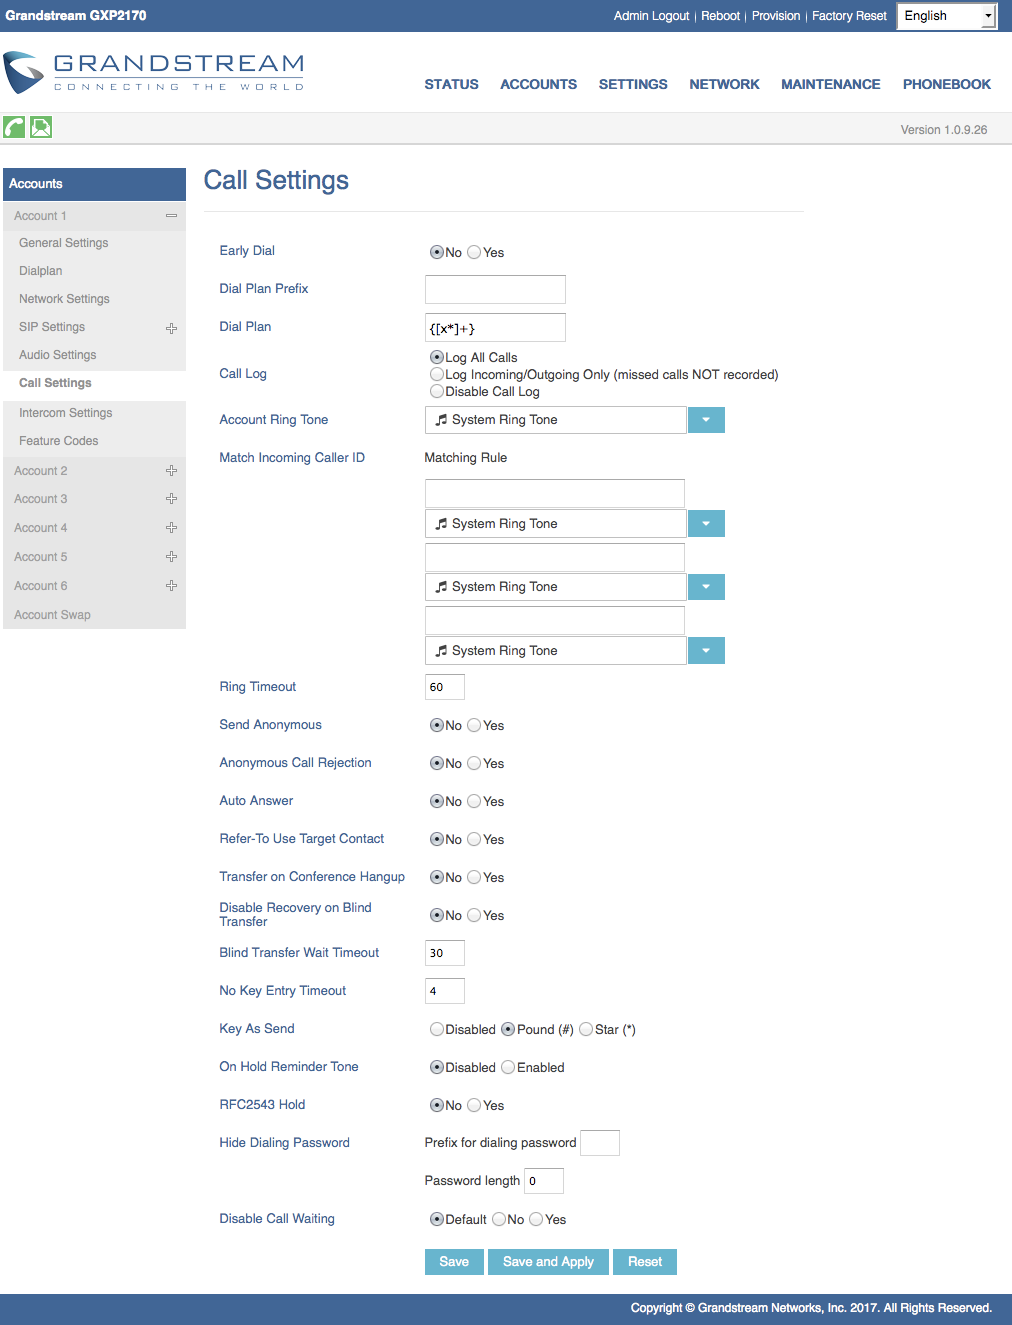The width and height of the screenshot is (1012, 1325).
Task: Set Early Dial to Yes
Action: [474, 253]
